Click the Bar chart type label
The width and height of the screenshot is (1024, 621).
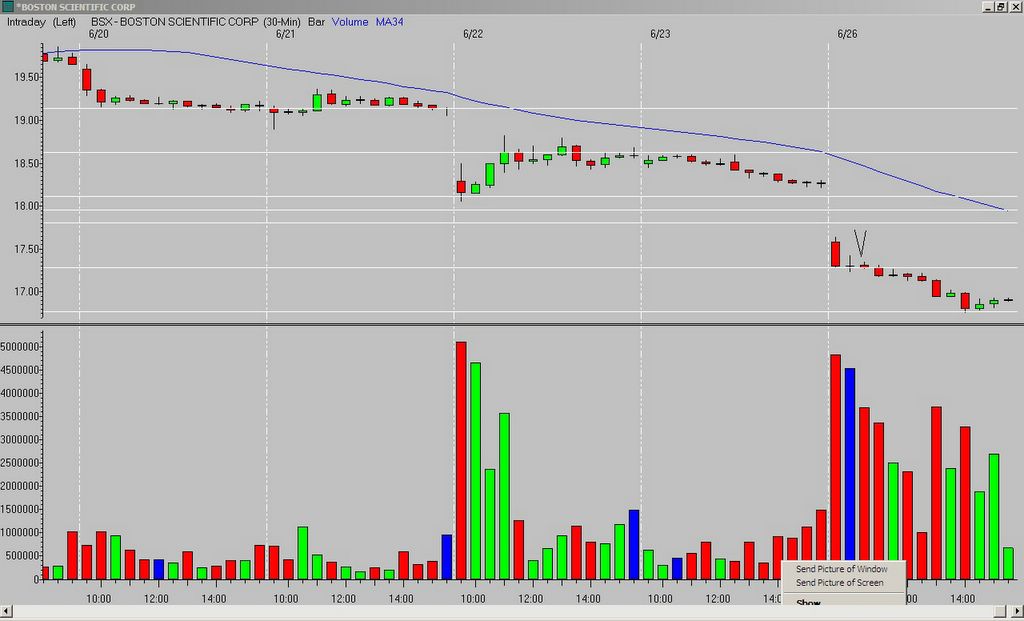pos(316,22)
